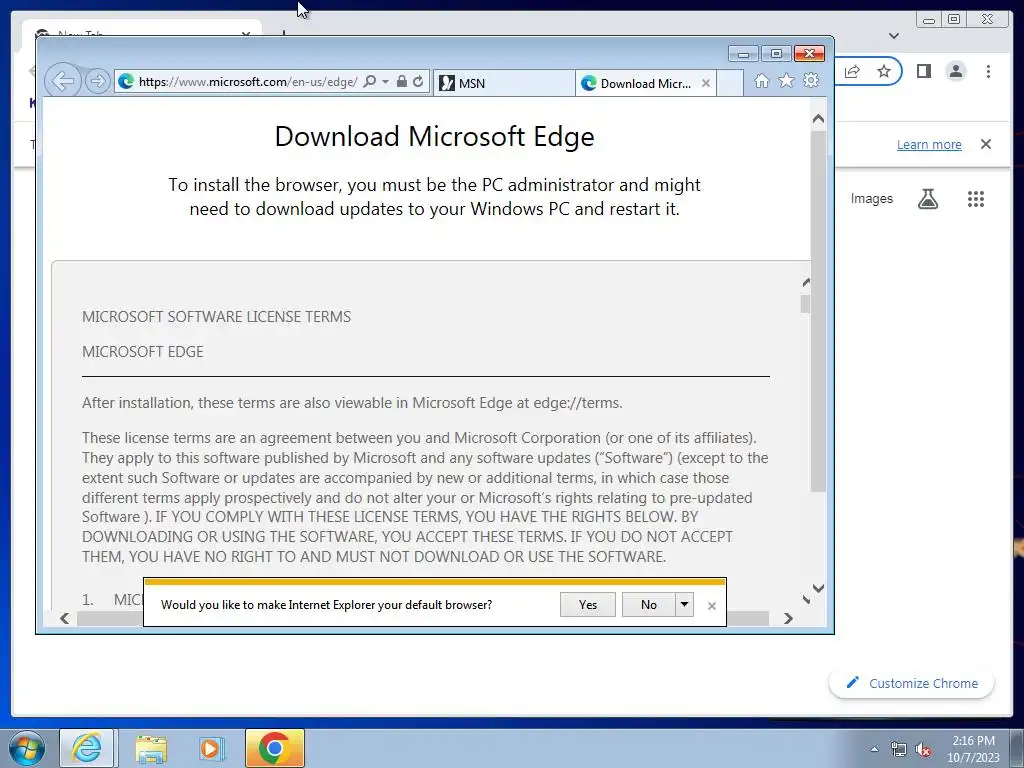Screen dimensions: 1024x768
Task: Dismiss the default browser notification bar
Action: click(x=712, y=606)
